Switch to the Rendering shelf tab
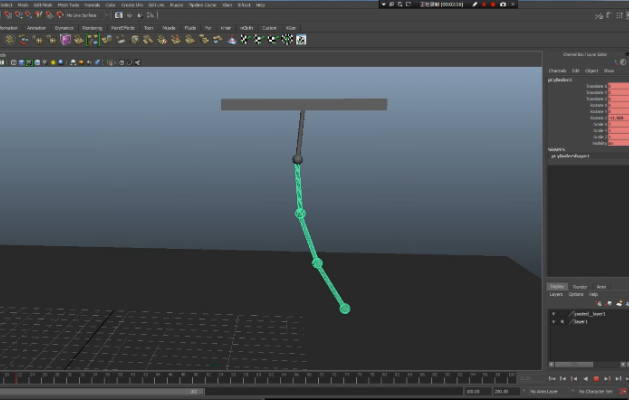 [x=92, y=28]
